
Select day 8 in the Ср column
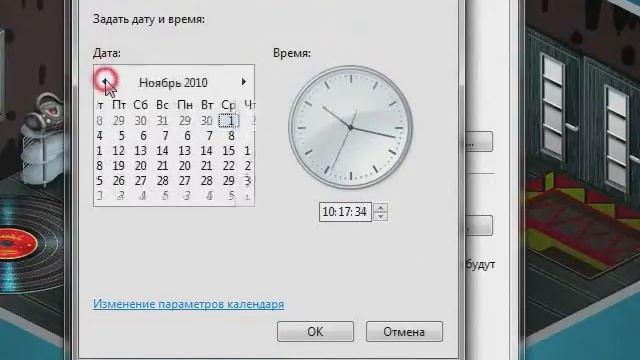tap(231, 136)
